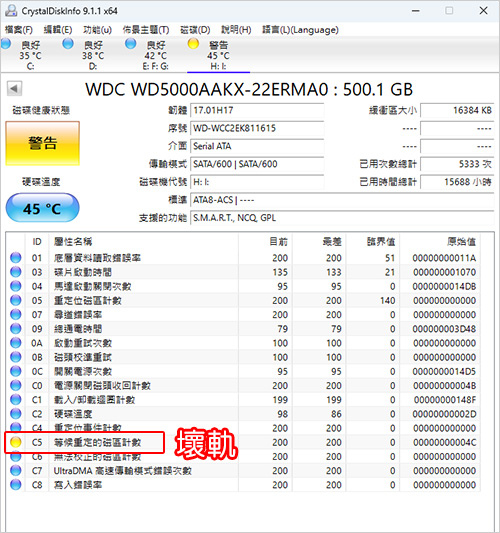This screenshot has height=533, width=500.
Task: Select the 重定位磁區計數 attribute name
Action: [x=87, y=300]
